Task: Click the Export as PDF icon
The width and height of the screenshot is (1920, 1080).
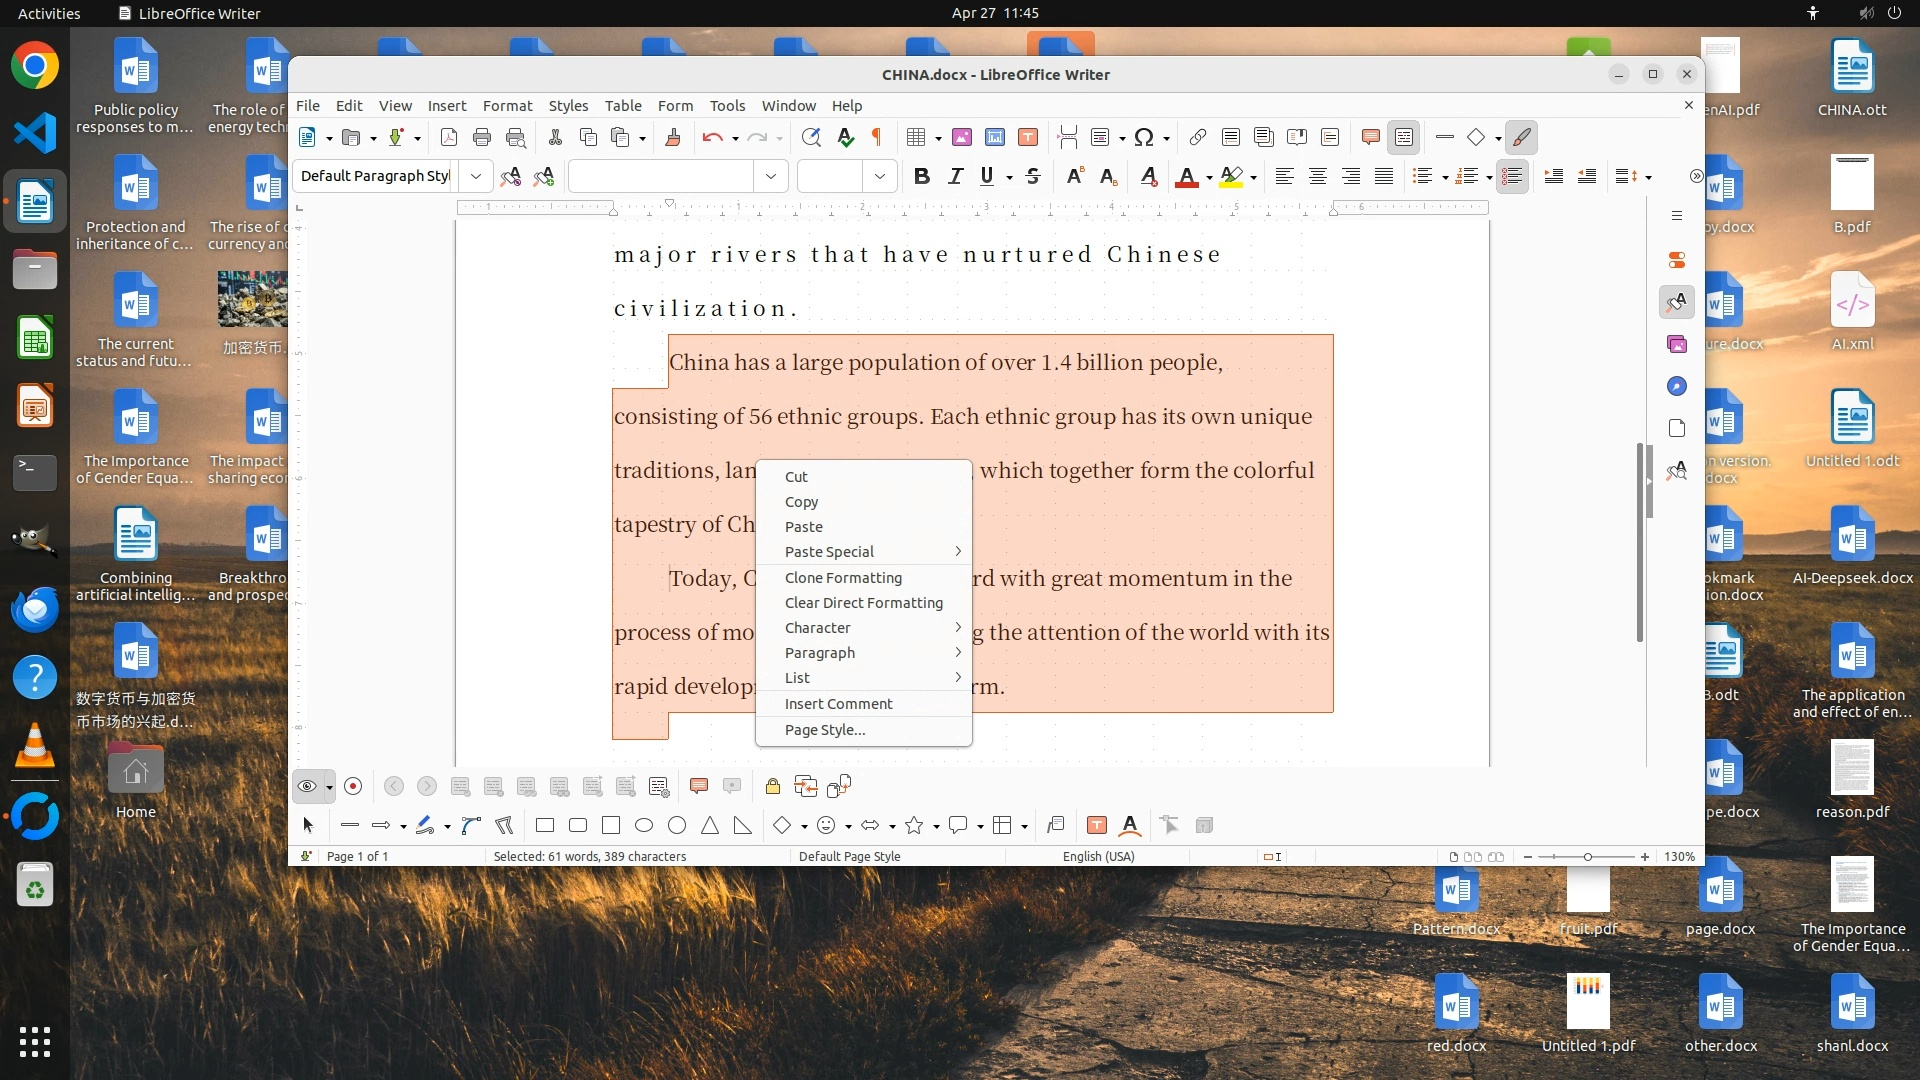Action: 449,138
